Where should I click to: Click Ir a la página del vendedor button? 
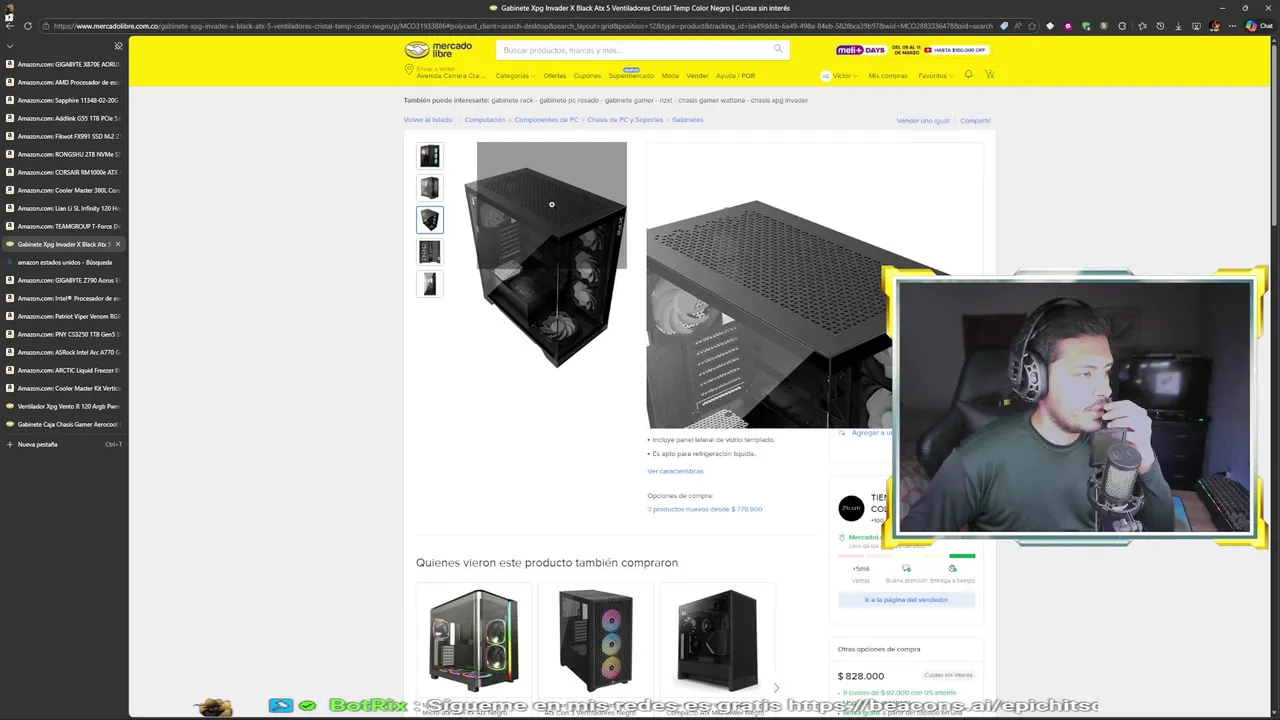[906, 600]
